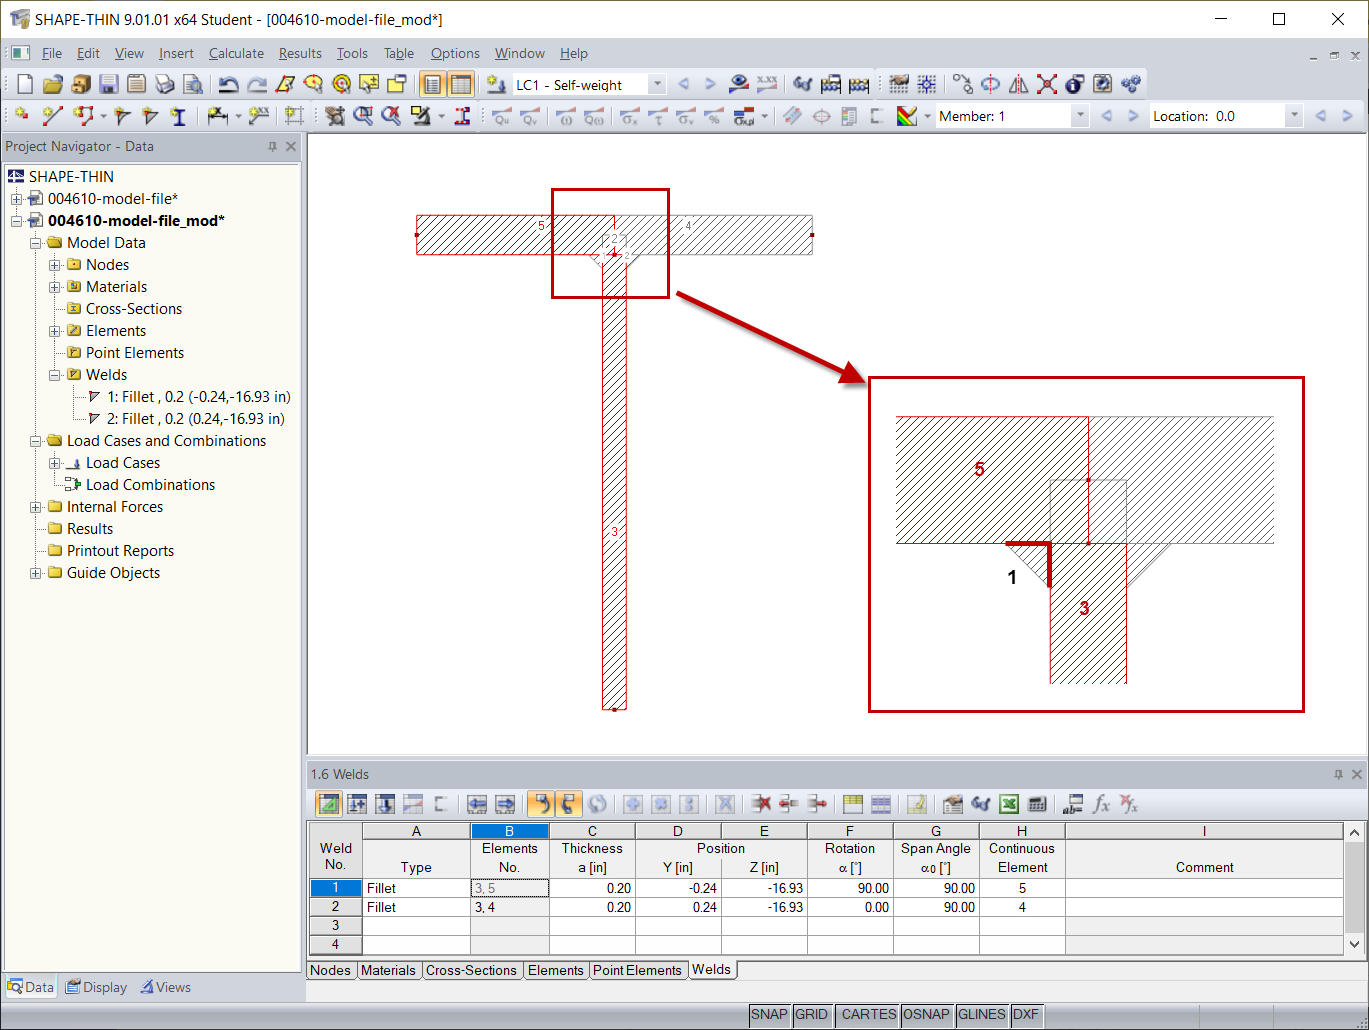Switch to the Cross-Sections tab
Screen dimensions: 1369x1030
coord(472,970)
